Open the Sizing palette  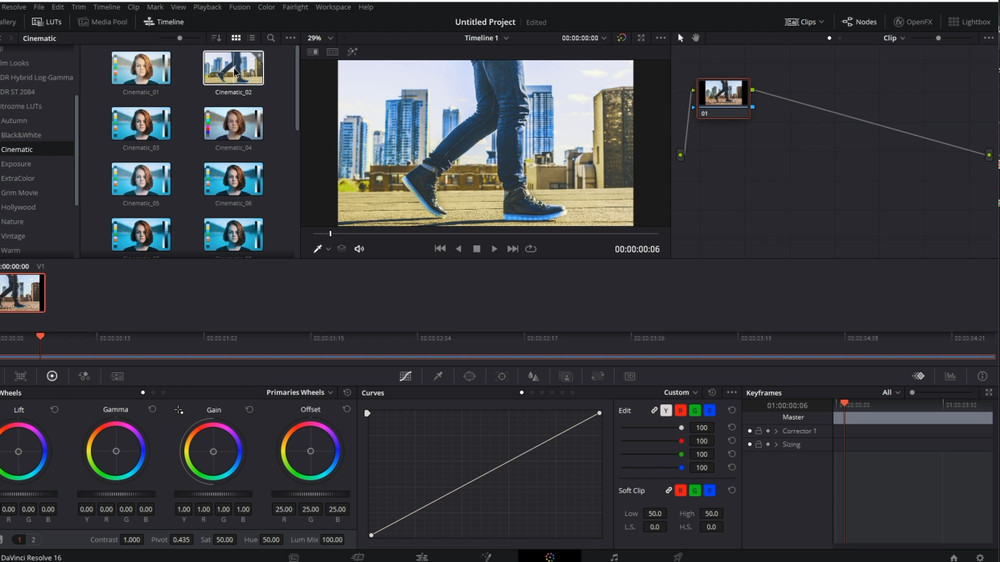coord(598,376)
